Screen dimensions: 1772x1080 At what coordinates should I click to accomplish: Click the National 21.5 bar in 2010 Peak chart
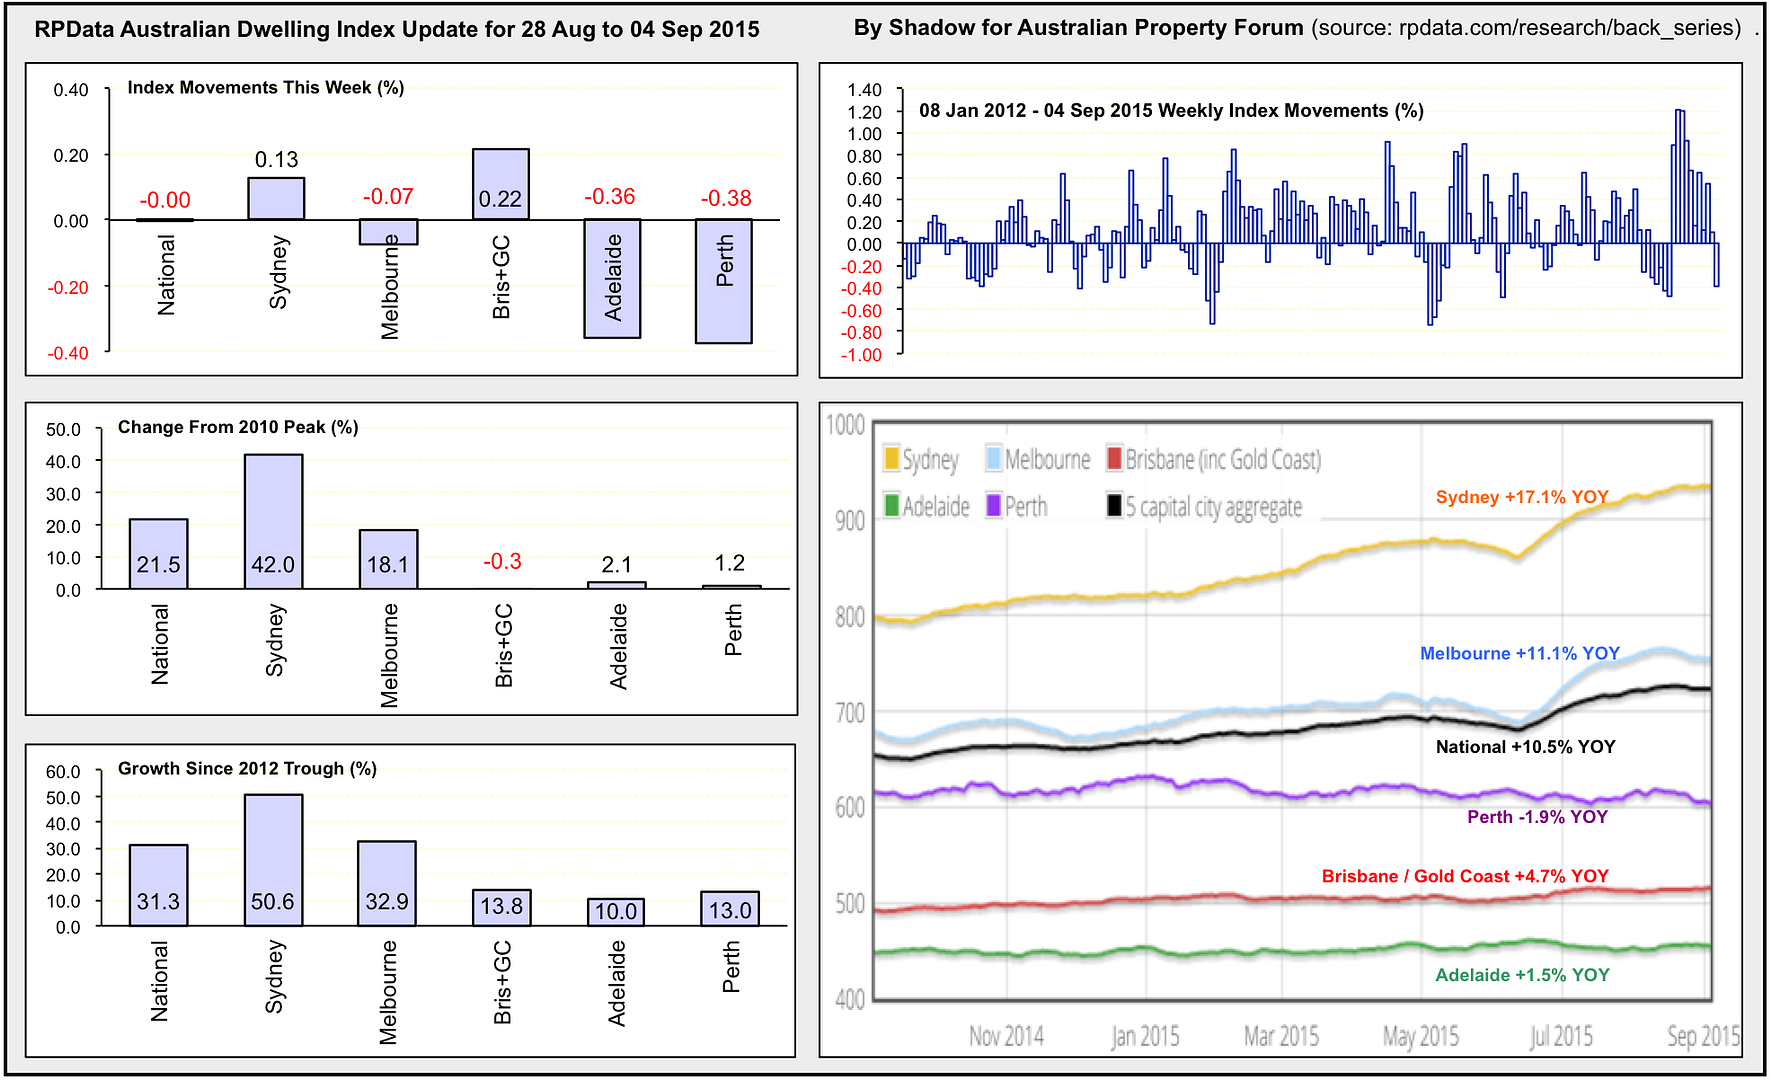coord(158,553)
